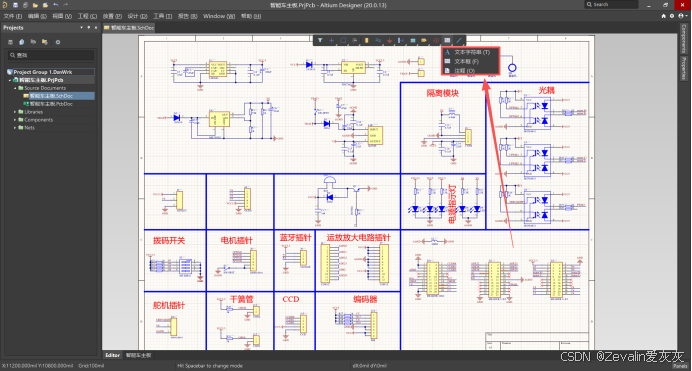
Task: Click the Save All documents icon
Action: pos(25,5)
